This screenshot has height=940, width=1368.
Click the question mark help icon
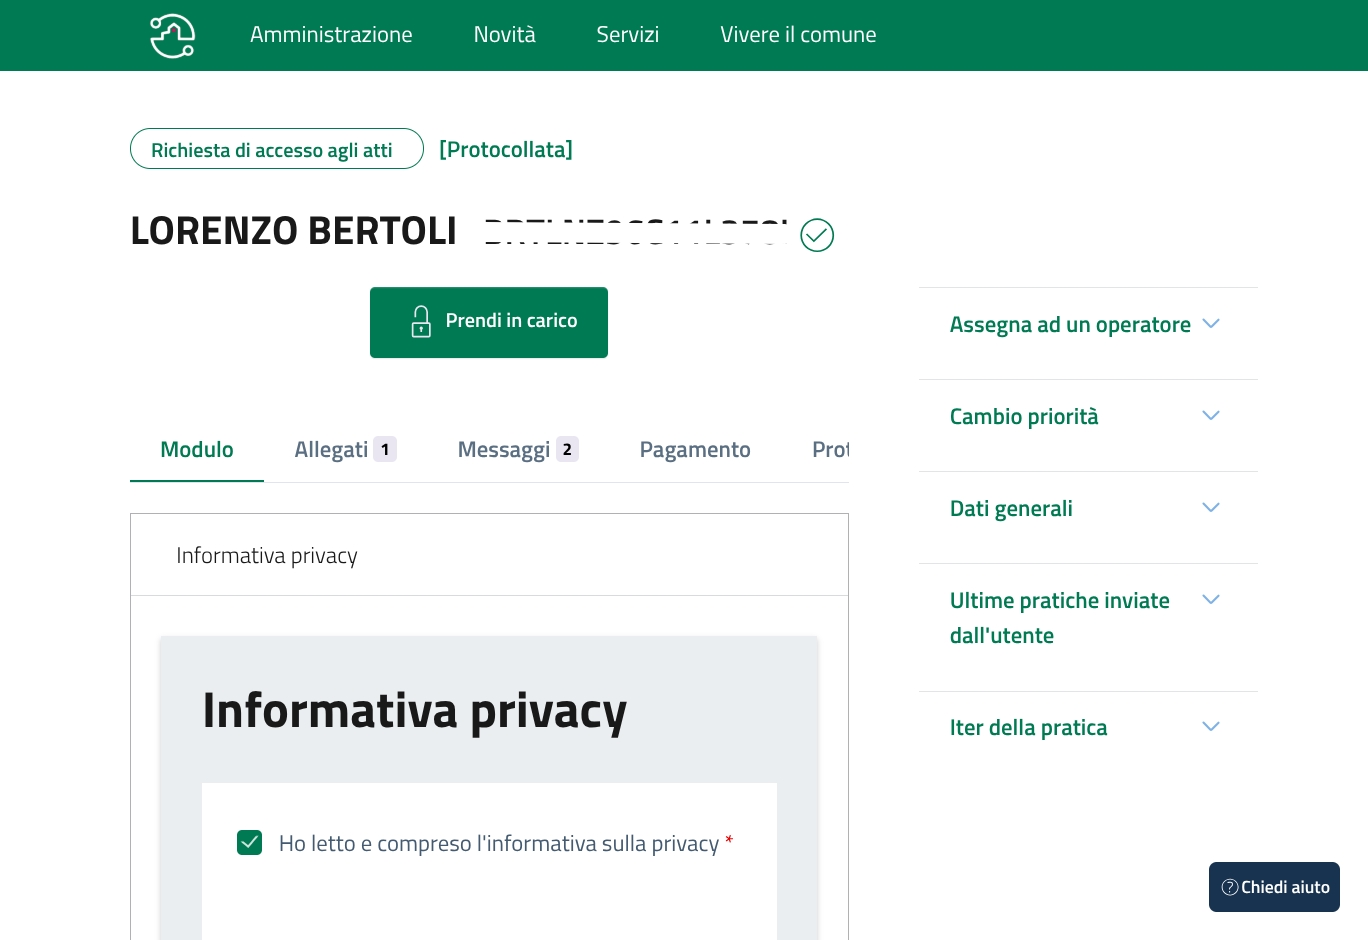pyautogui.click(x=1230, y=887)
